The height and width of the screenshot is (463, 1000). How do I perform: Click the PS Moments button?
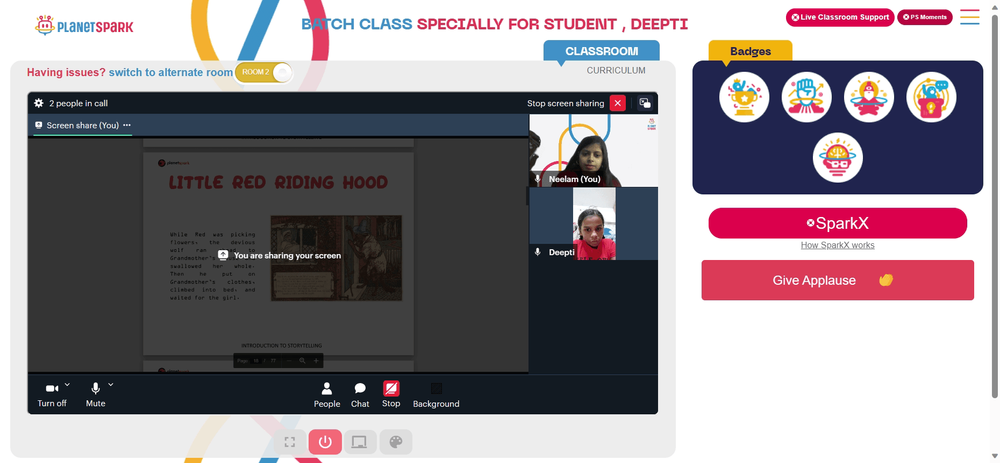pos(925,17)
